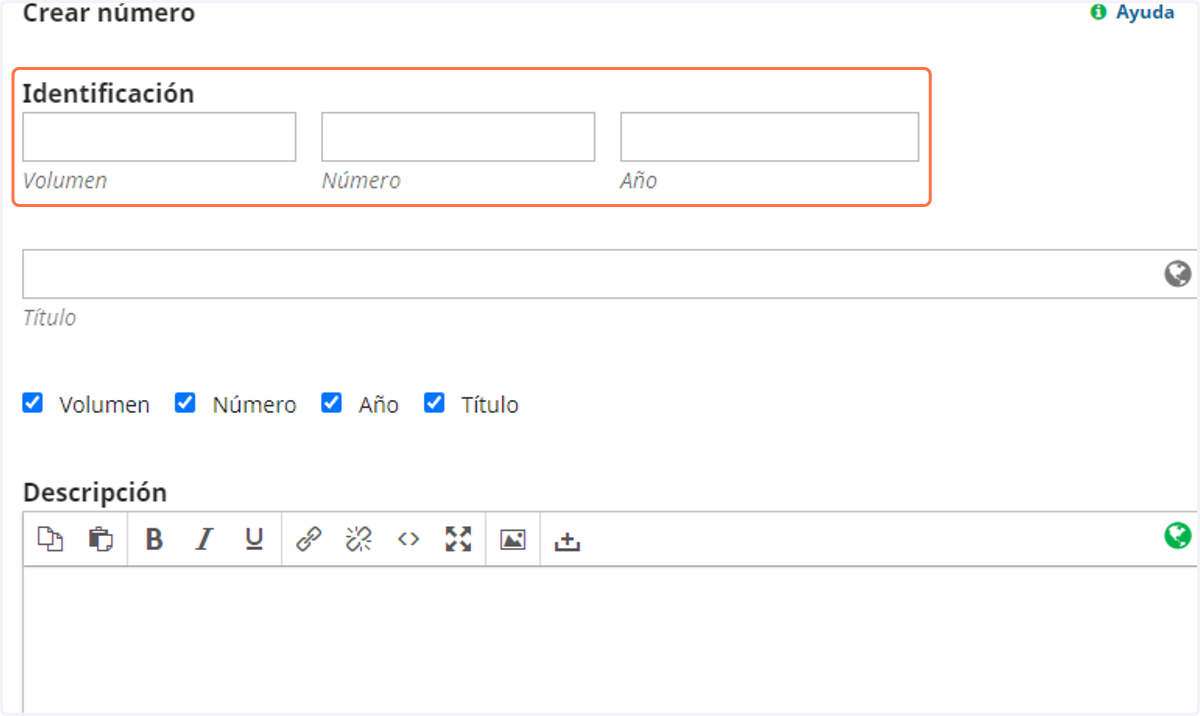This screenshot has width=1200, height=716.
Task: Click the Copy icon in Descripción toolbar
Action: [x=50, y=539]
